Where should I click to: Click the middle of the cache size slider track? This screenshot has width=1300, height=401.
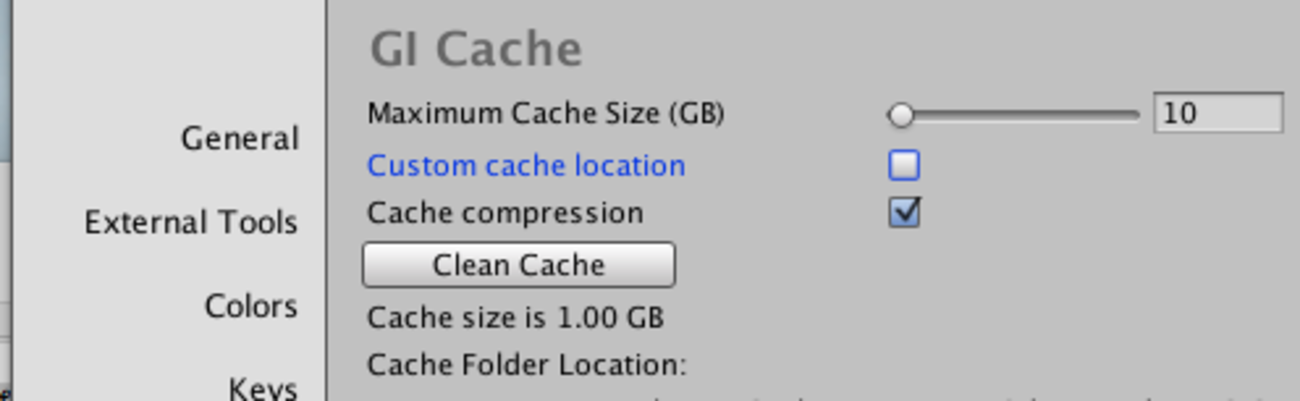(x=1014, y=115)
